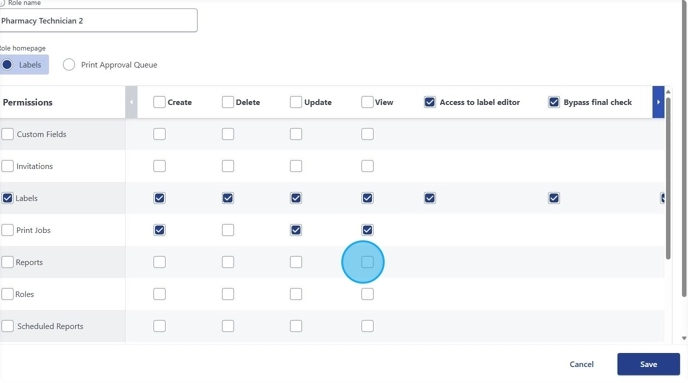The width and height of the screenshot is (688, 383).
Task: Enable View permission for Roles
Action: 367,294
